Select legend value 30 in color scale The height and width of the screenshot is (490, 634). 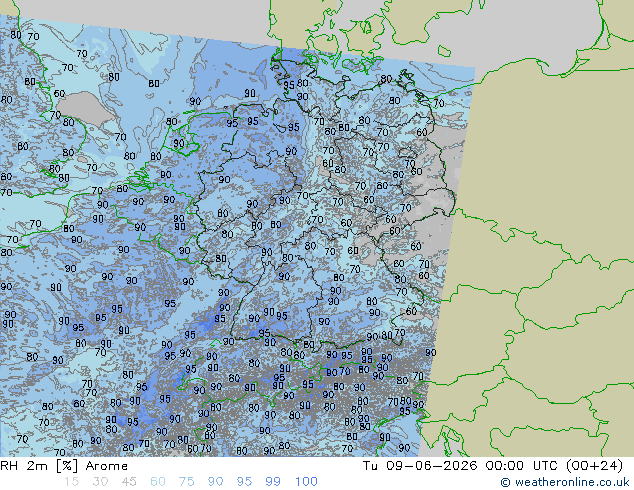[x=100, y=482]
